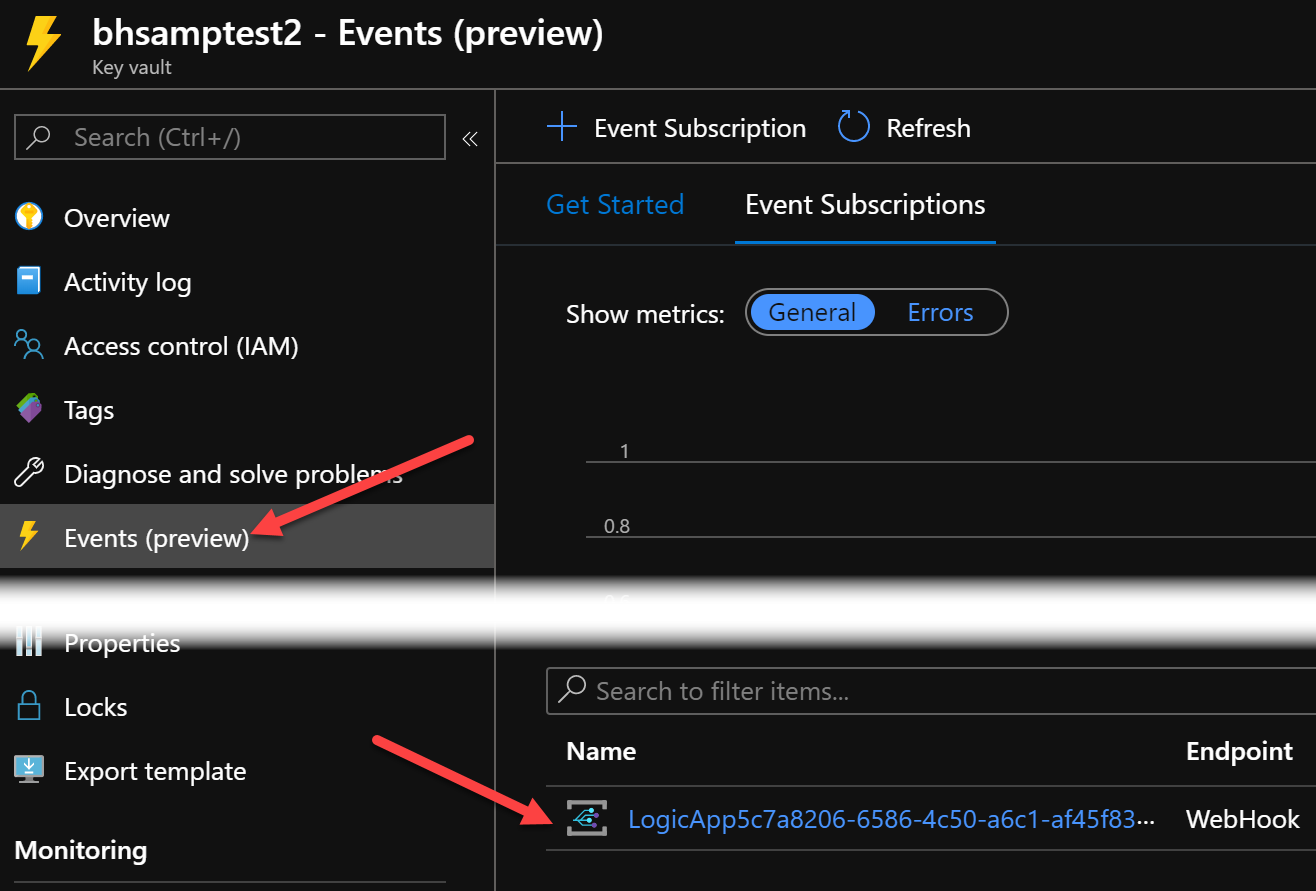The image size is (1316, 891).
Task: Open Activity log
Action: tap(127, 283)
